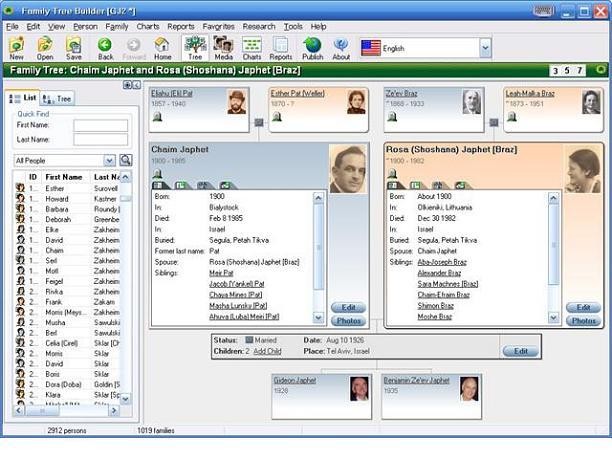Click the search magnifier beside All People

125,160
